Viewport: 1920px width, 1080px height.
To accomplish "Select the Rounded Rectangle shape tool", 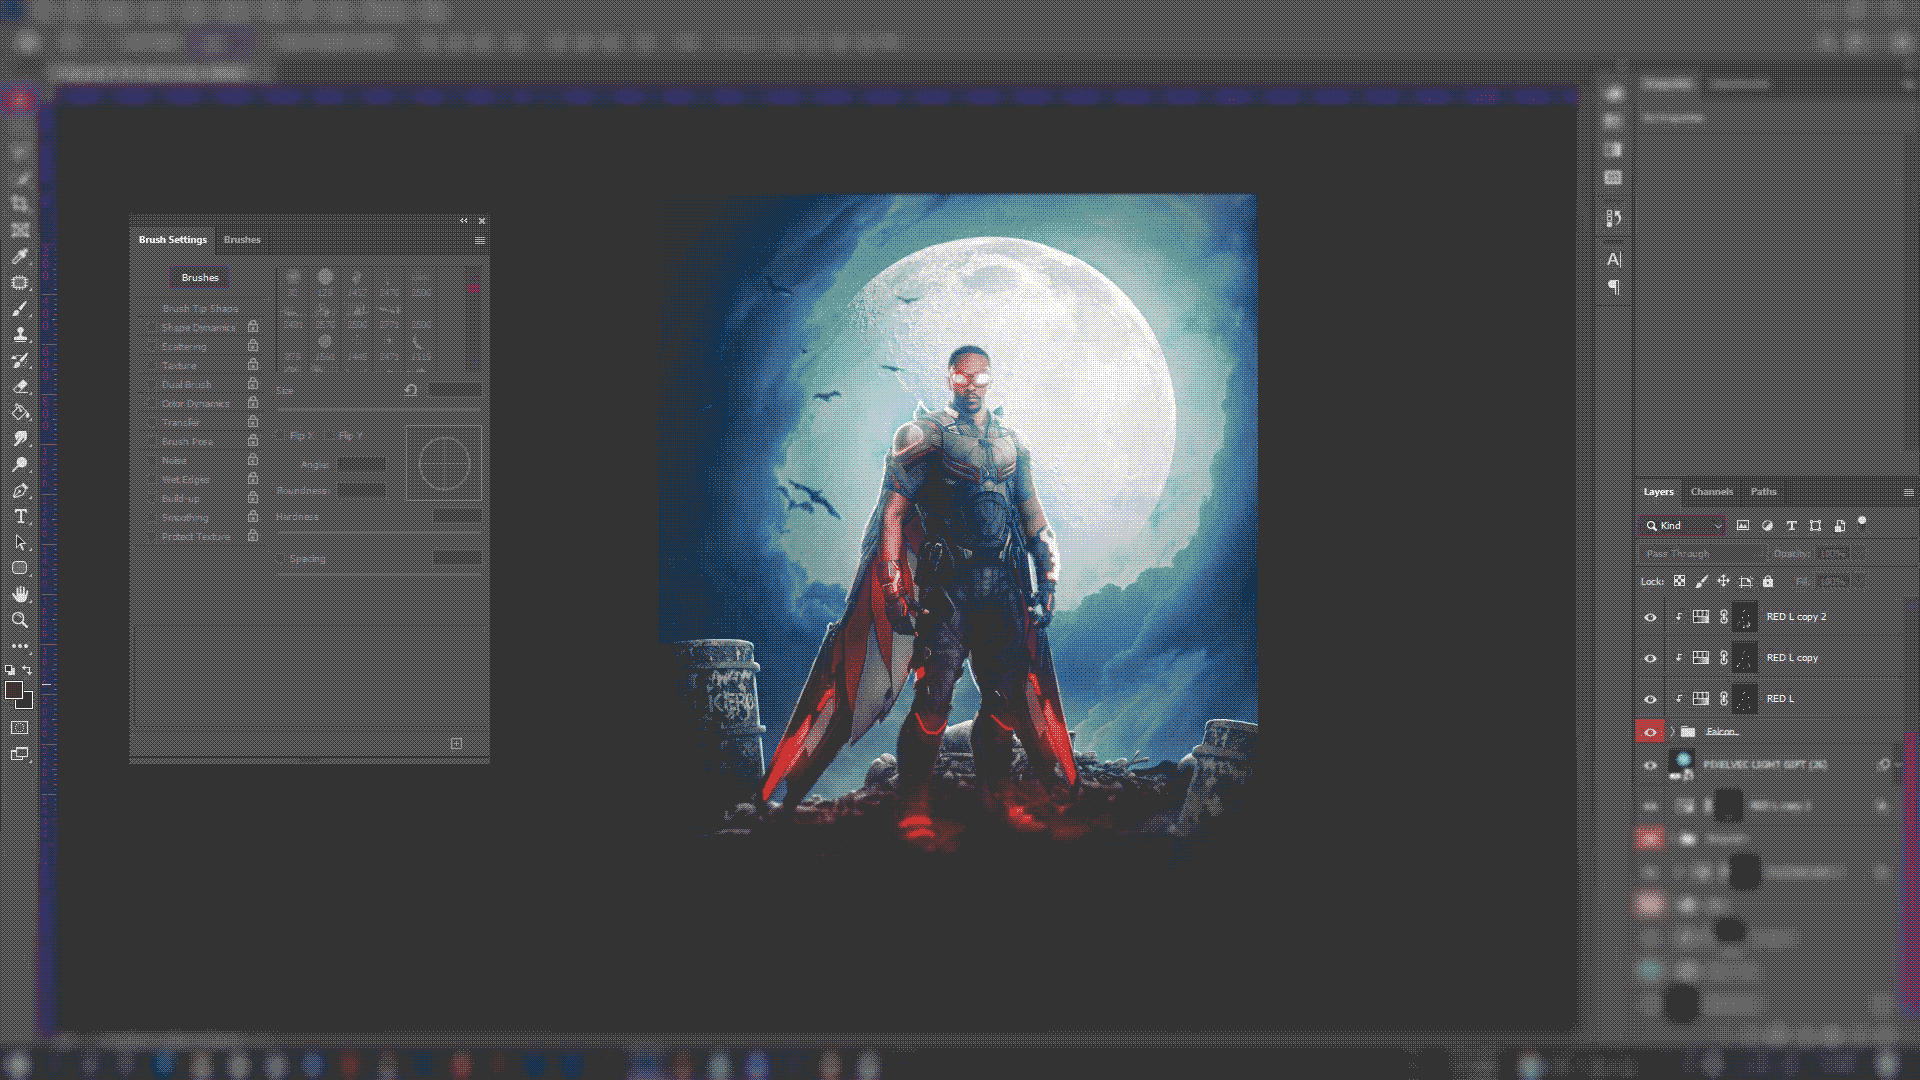I will 20,568.
